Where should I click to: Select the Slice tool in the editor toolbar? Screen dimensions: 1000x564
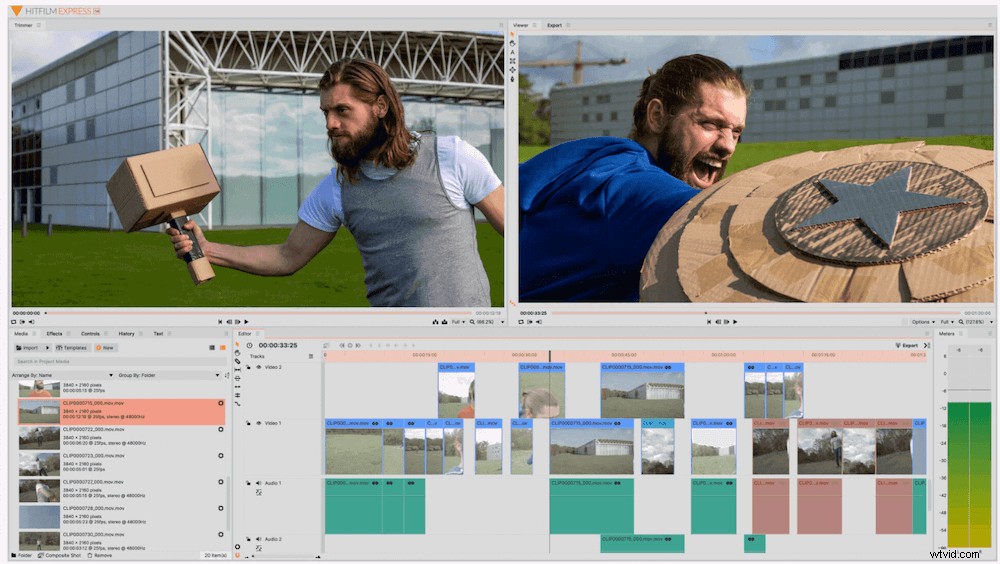tap(237, 361)
